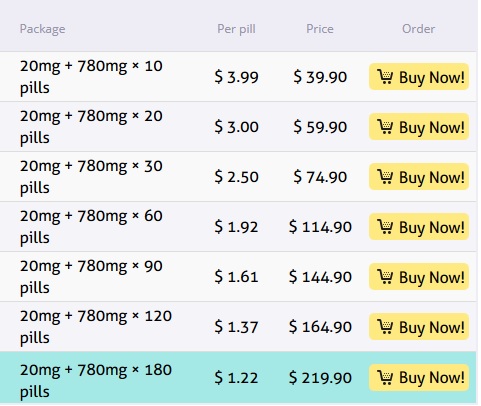Screen dimensions: 481x406
Task: Click cart icon for 90 pills package
Action: [x=385, y=277]
